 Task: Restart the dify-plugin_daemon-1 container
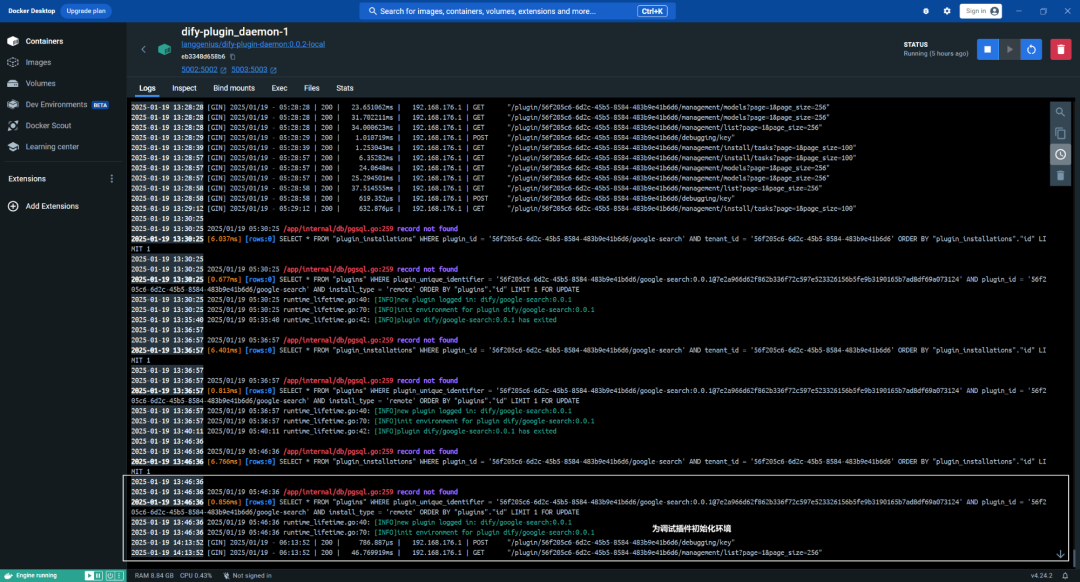[1031, 50]
